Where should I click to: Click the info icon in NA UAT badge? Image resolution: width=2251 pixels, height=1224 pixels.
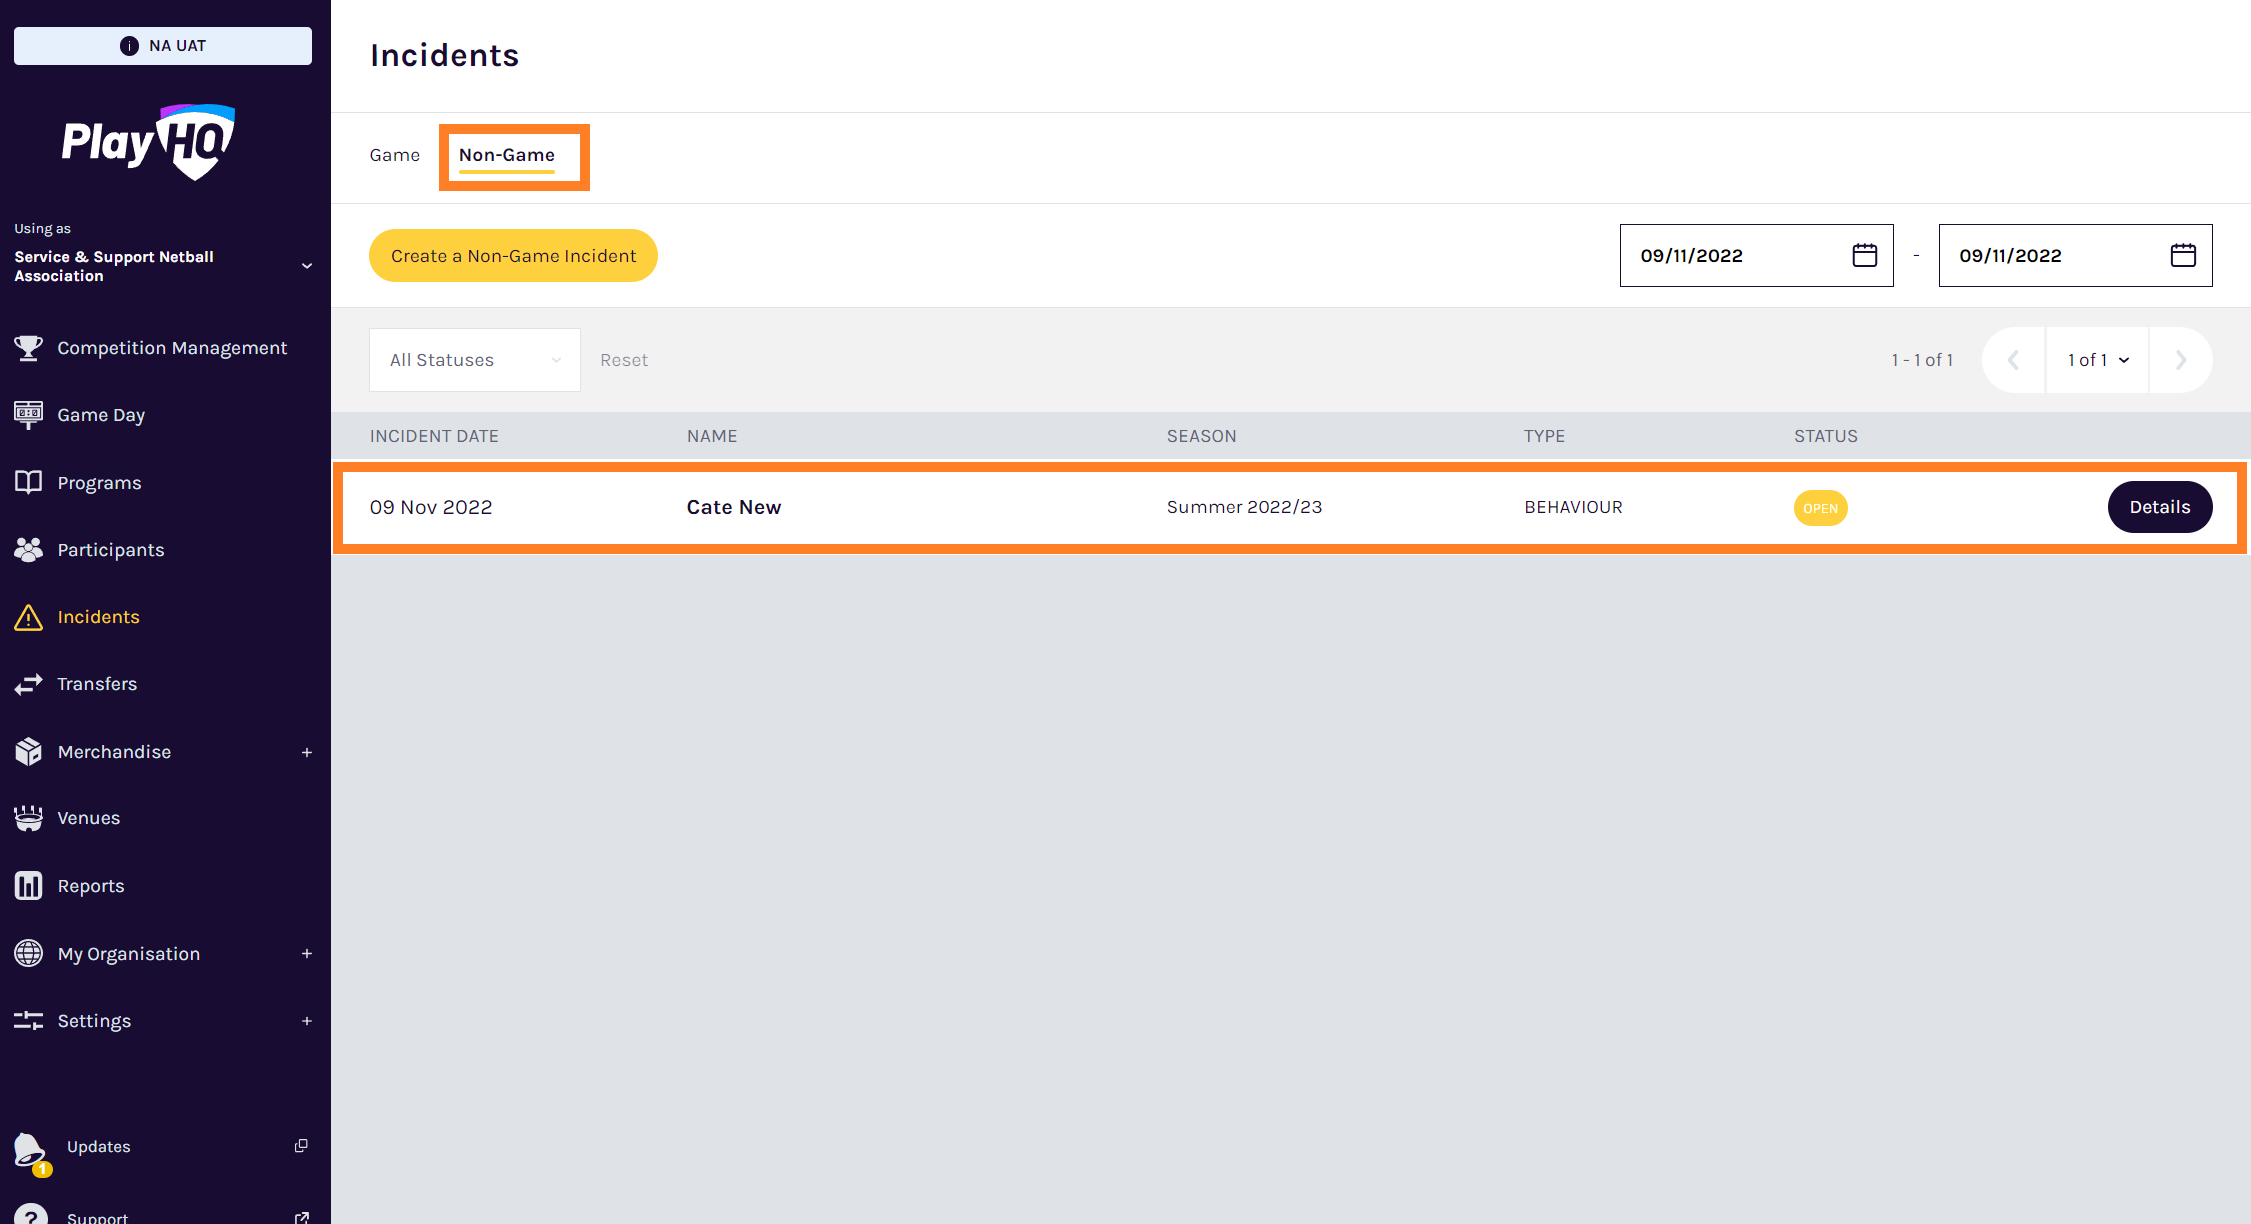129,46
